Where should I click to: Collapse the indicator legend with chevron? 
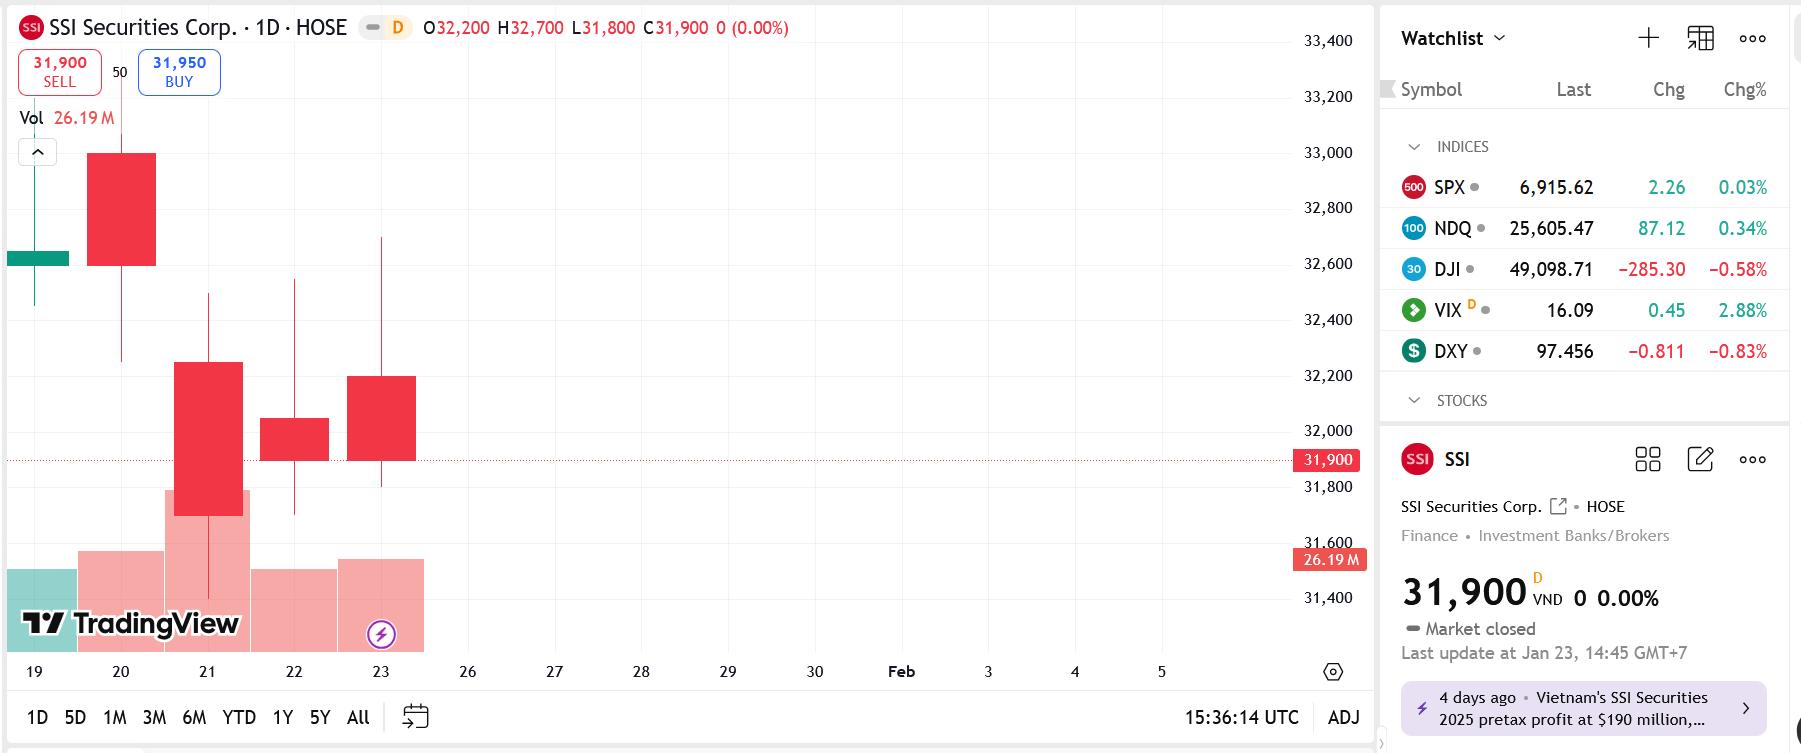click(37, 152)
